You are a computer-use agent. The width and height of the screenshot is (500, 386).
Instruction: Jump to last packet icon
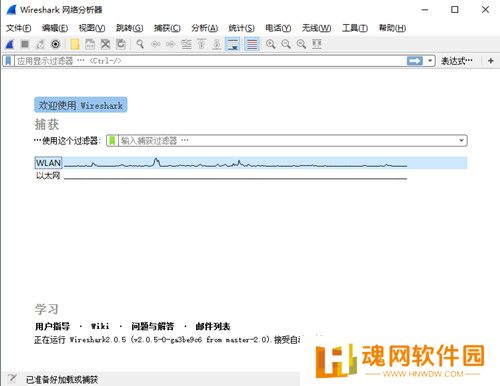[x=217, y=44]
